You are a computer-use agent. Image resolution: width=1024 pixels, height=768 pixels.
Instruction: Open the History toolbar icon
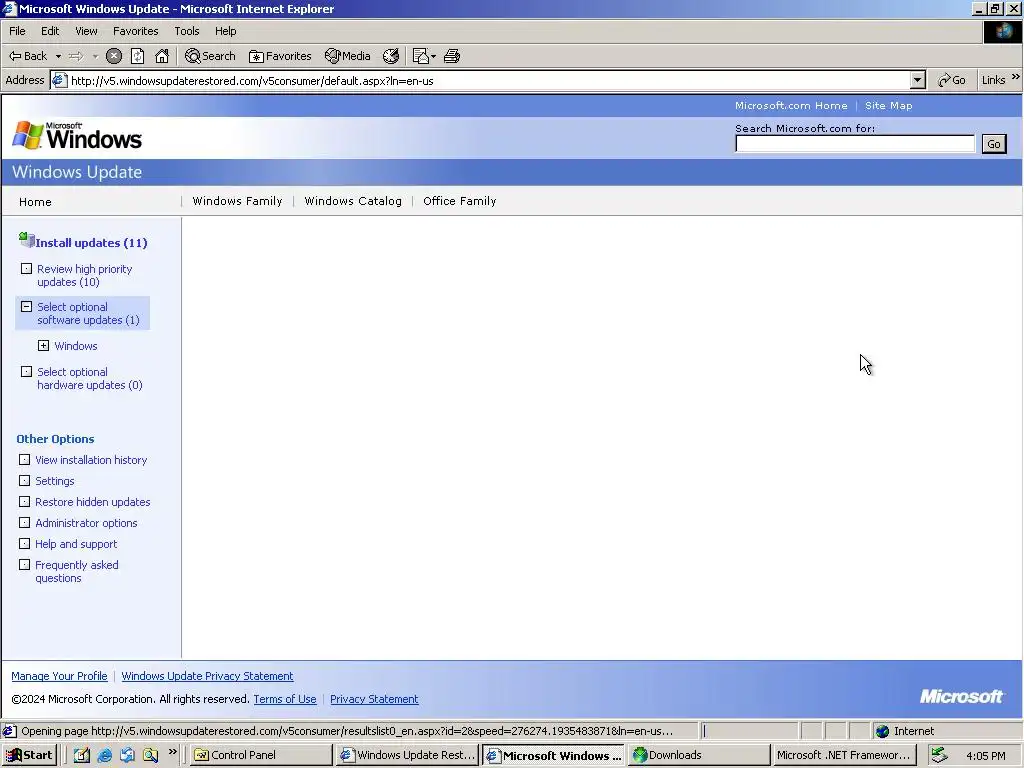click(391, 56)
